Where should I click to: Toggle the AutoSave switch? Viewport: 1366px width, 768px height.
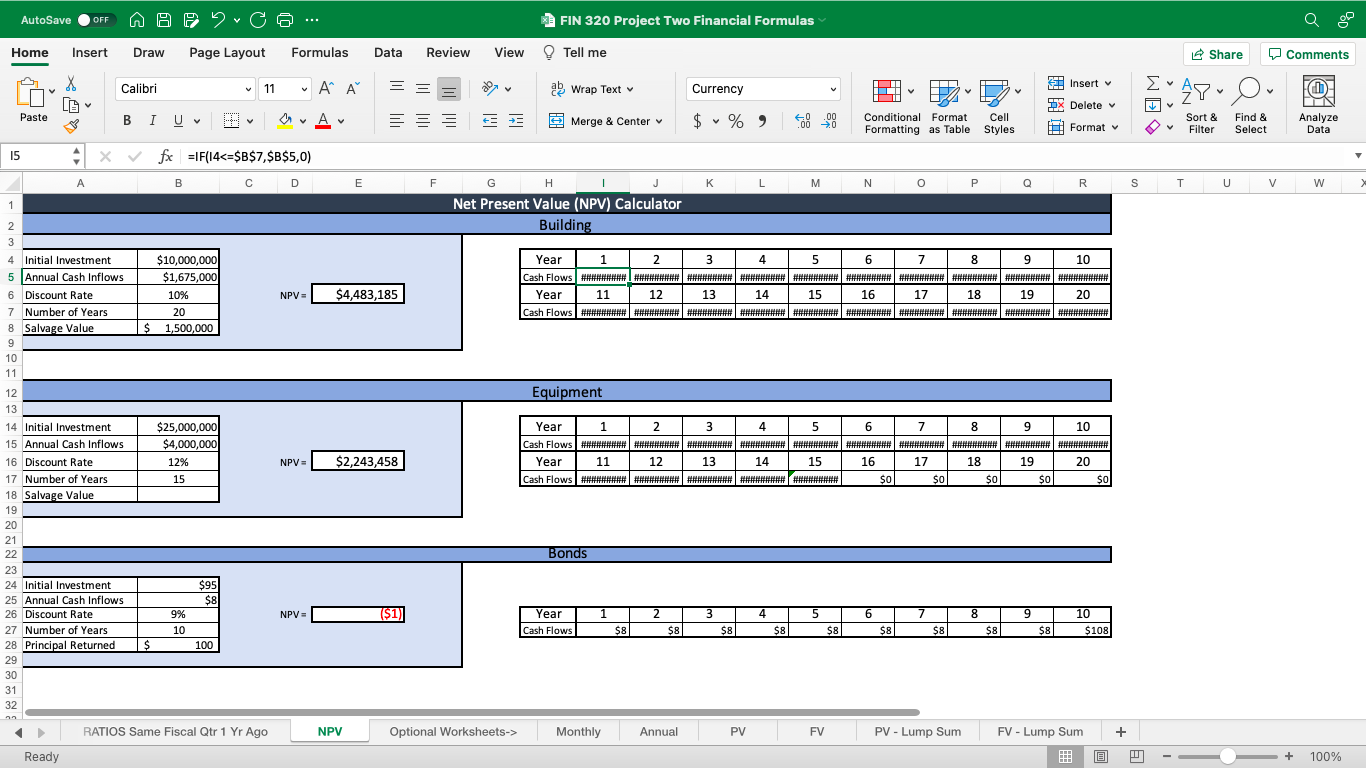click(x=96, y=20)
